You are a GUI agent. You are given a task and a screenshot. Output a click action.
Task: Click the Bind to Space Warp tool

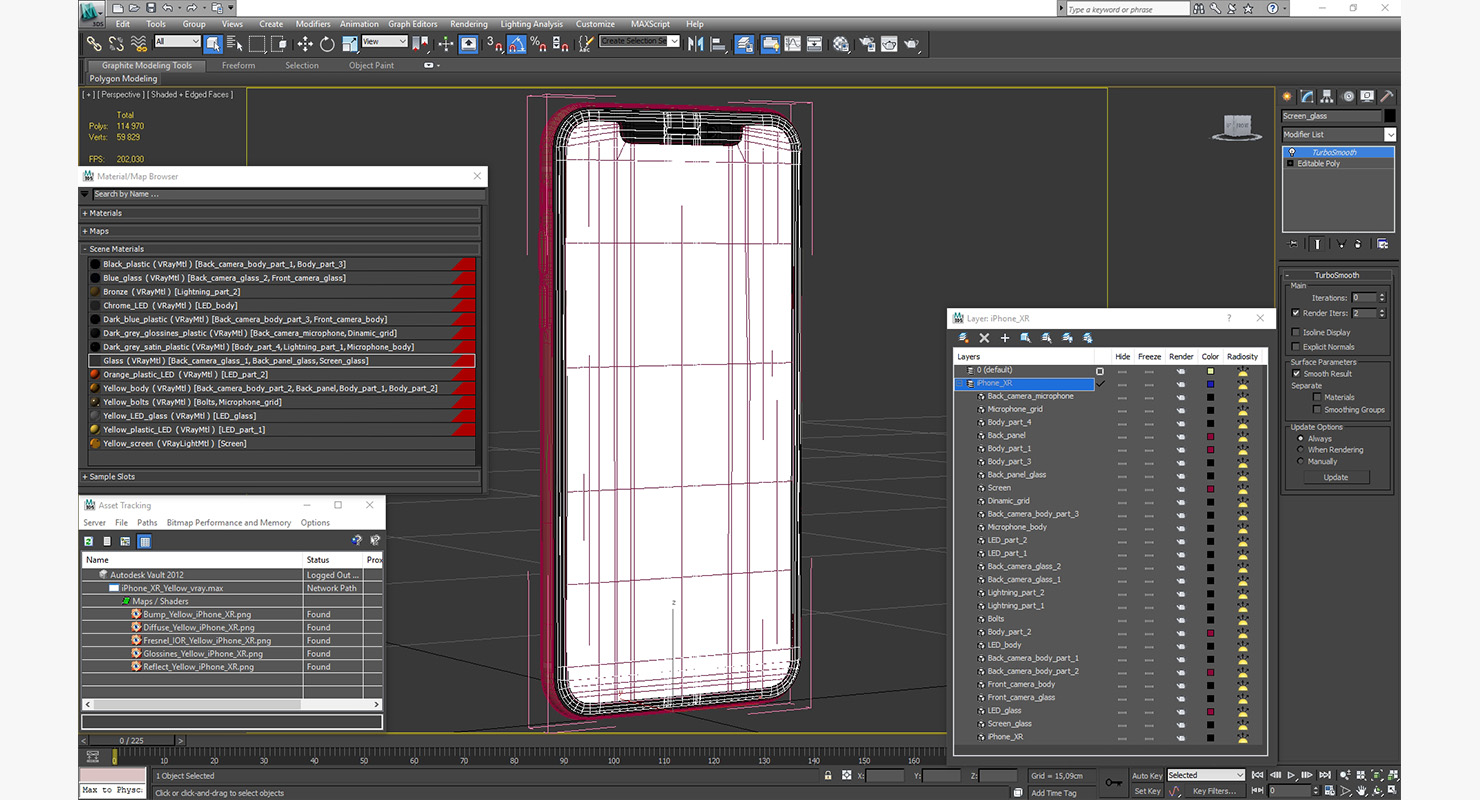tap(139, 44)
